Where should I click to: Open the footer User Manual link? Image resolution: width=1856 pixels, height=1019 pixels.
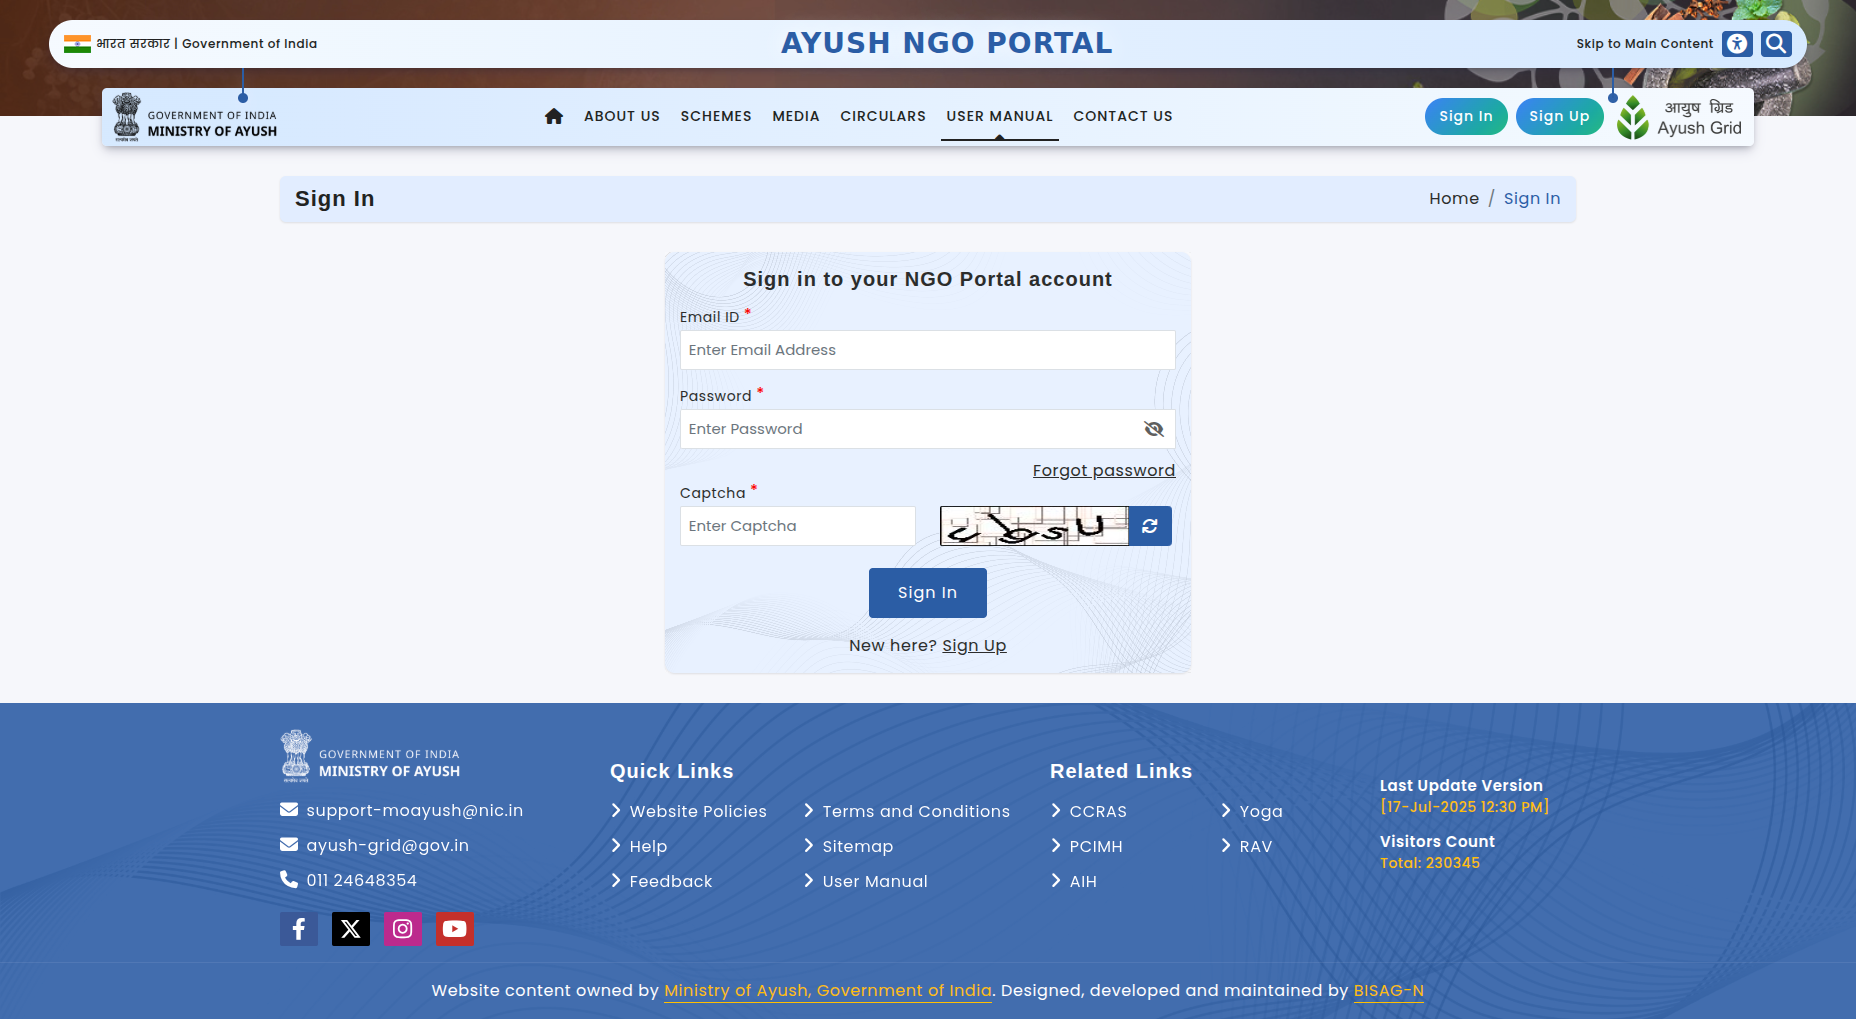875,882
